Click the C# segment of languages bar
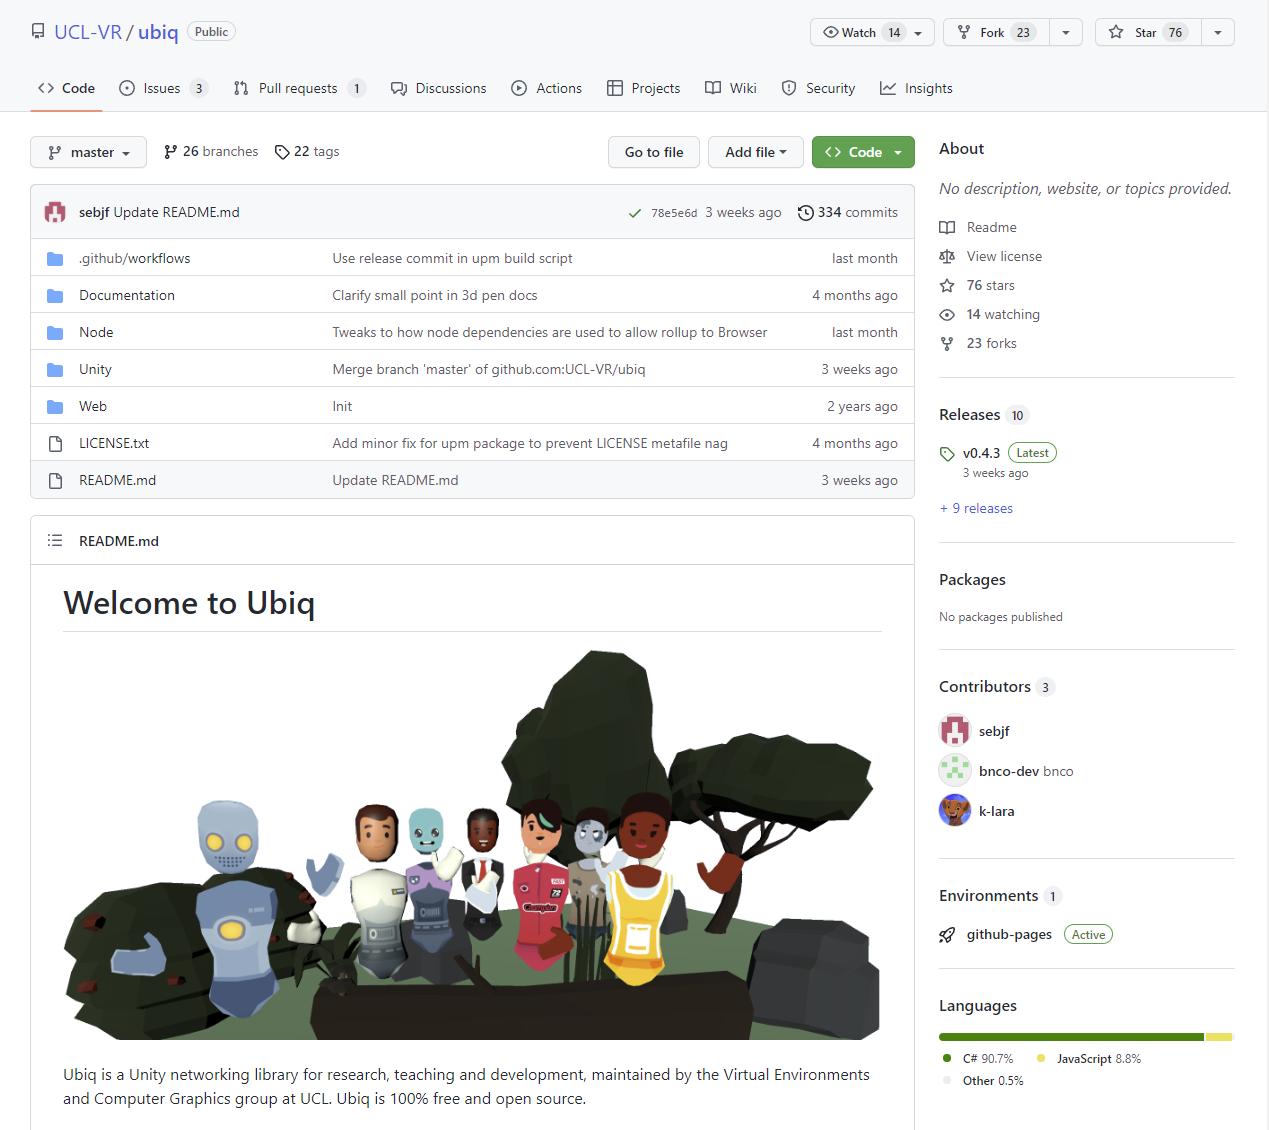This screenshot has width=1269, height=1130. tap(1071, 1037)
